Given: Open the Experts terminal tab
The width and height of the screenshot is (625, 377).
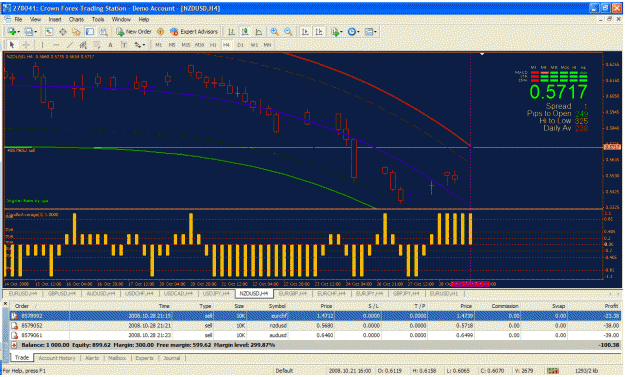Looking at the screenshot, I should pos(144,358).
